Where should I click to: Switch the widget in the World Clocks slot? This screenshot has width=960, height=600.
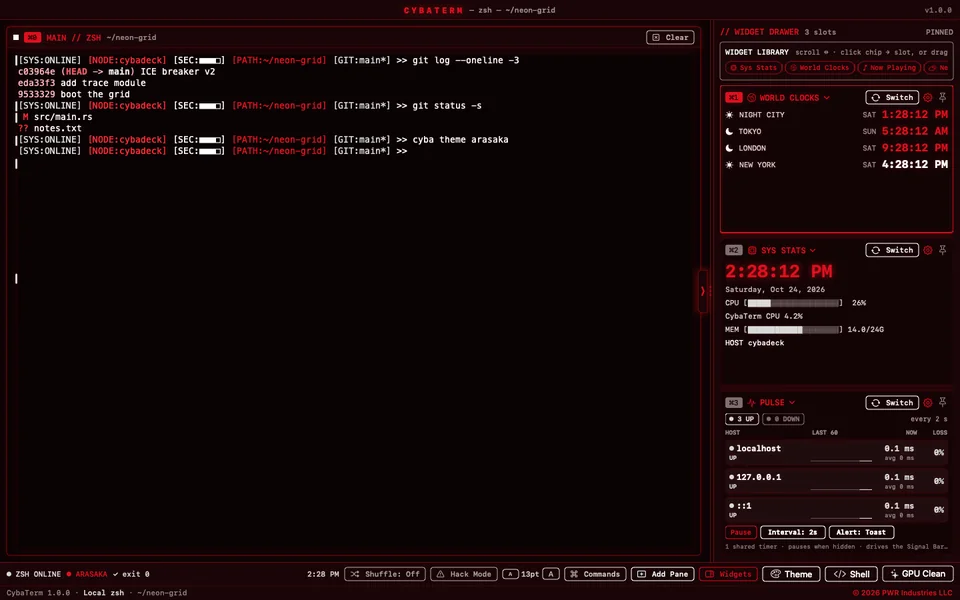[x=891, y=97]
